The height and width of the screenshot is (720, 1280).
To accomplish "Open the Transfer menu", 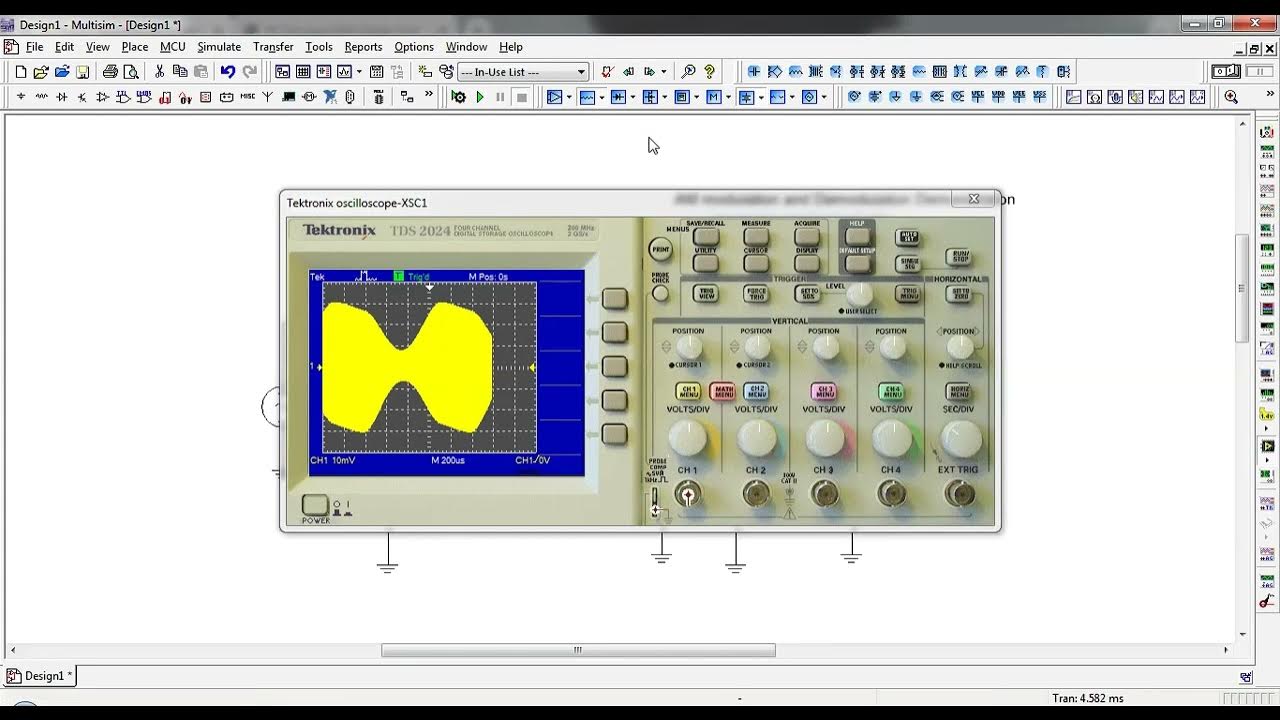I will pyautogui.click(x=273, y=47).
